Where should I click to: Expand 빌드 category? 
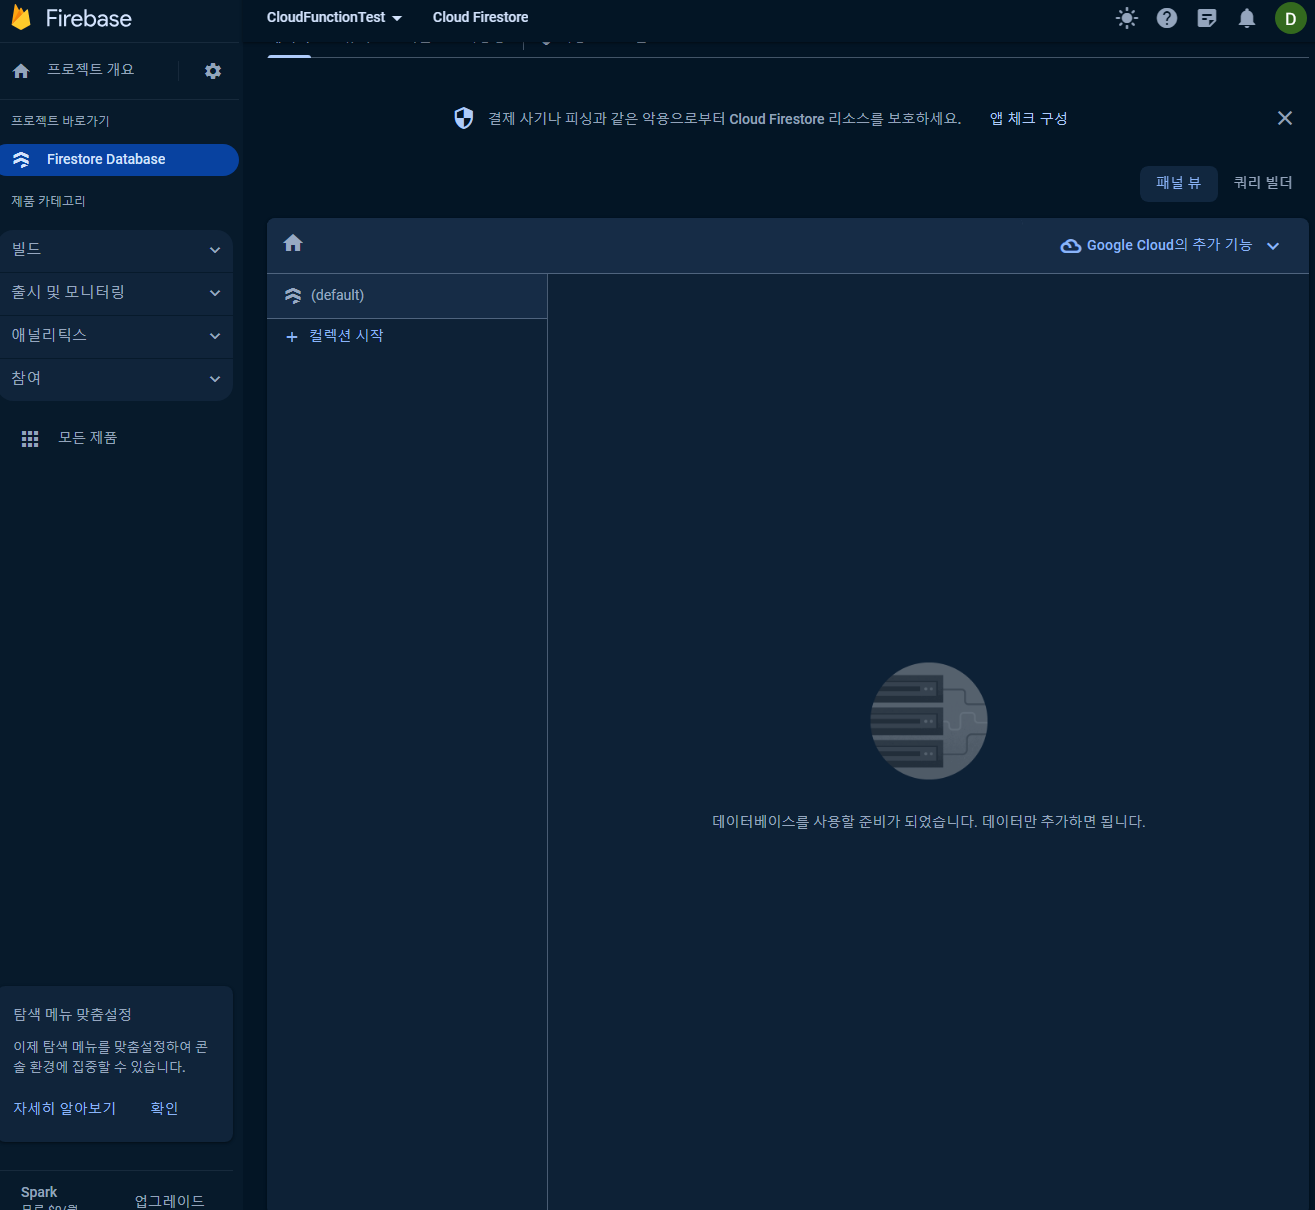(x=116, y=250)
